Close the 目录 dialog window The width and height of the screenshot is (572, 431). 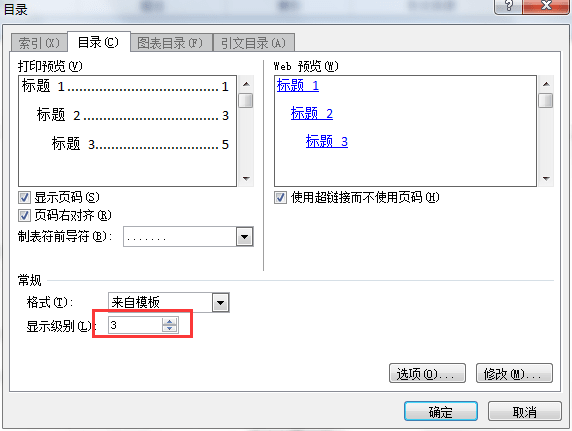[546, 6]
